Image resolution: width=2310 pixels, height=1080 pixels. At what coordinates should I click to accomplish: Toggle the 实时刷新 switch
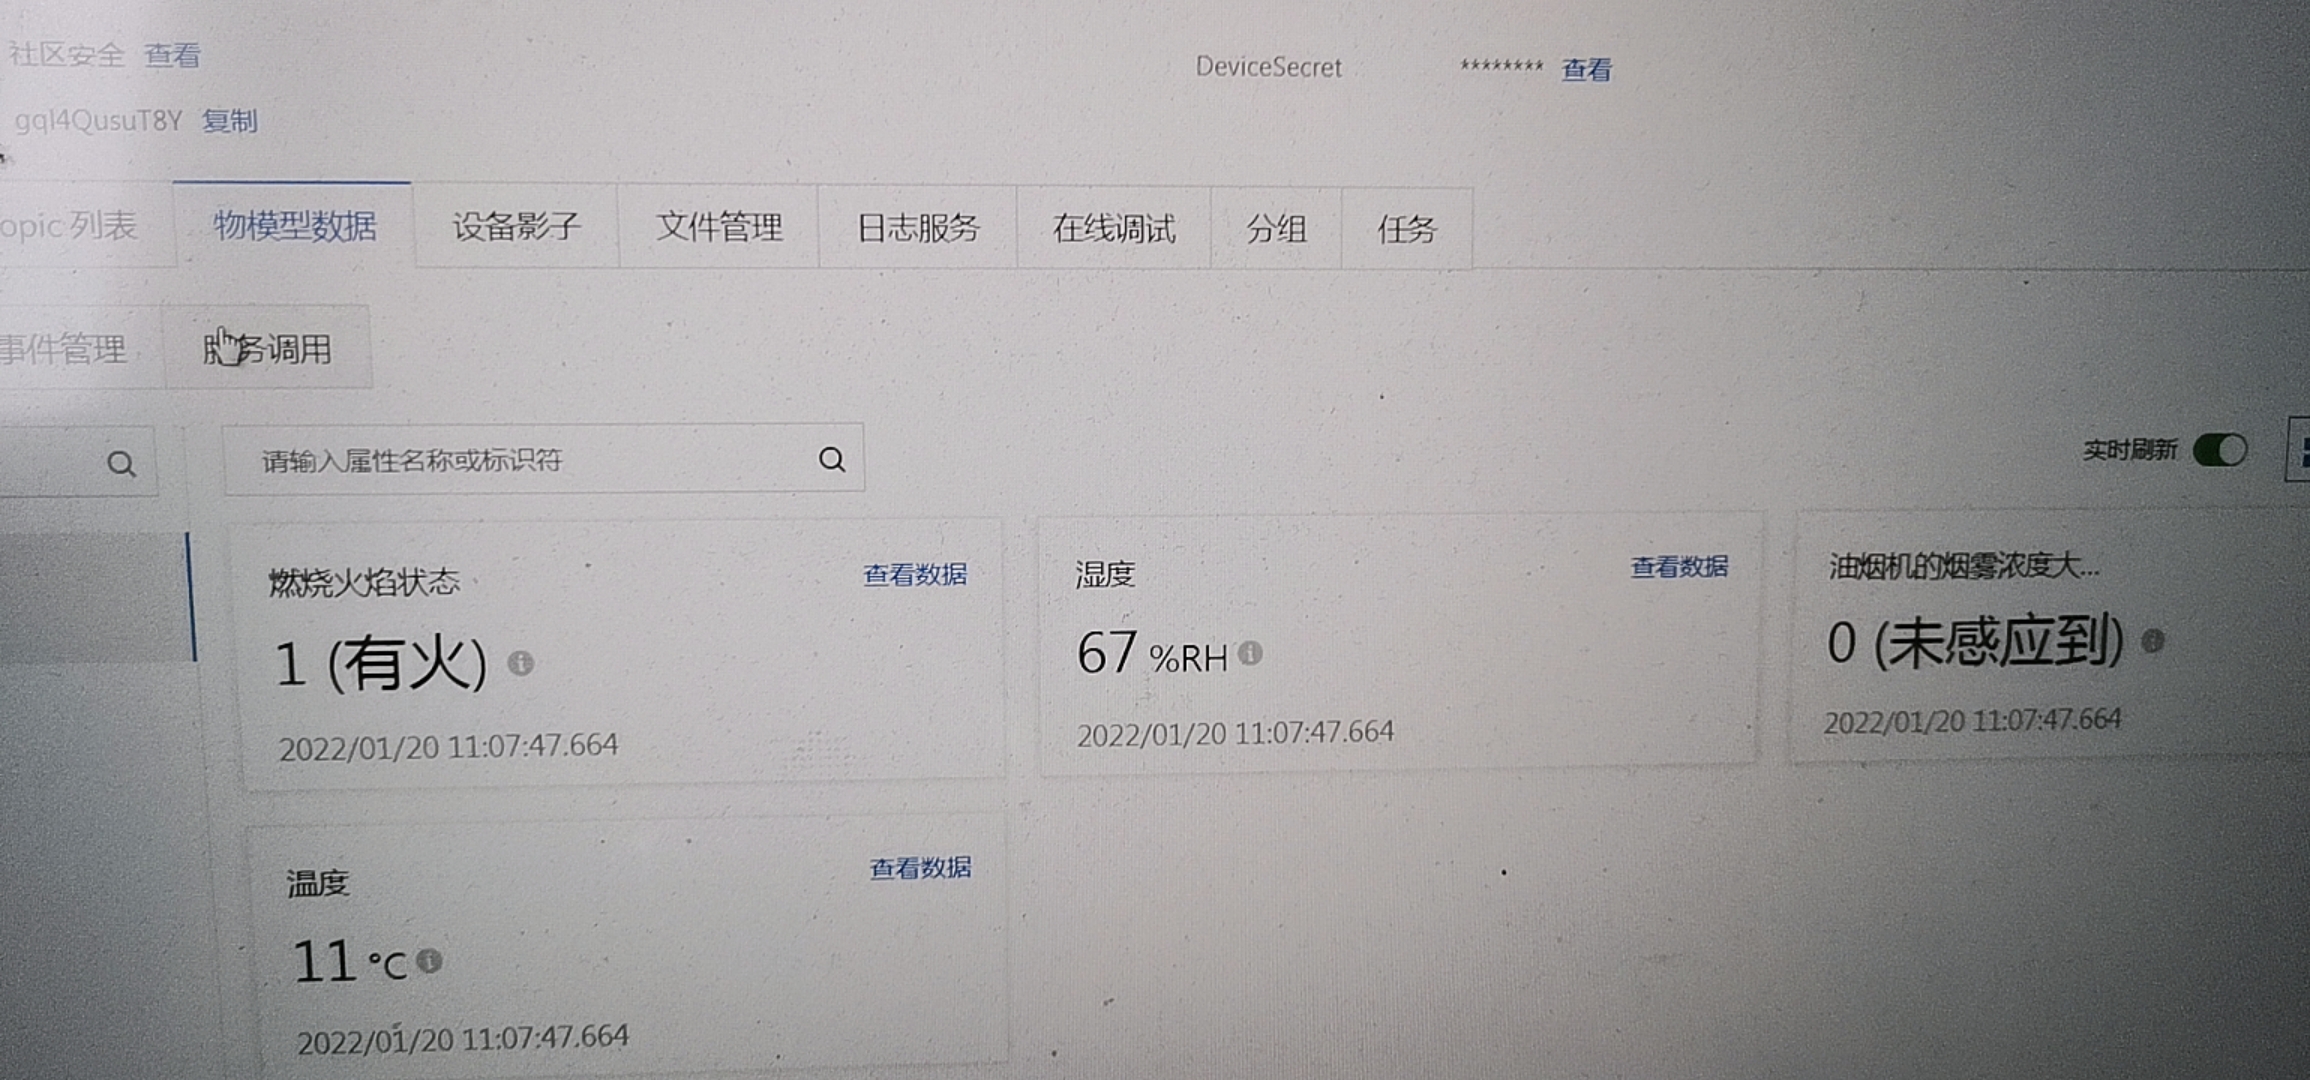[2219, 450]
